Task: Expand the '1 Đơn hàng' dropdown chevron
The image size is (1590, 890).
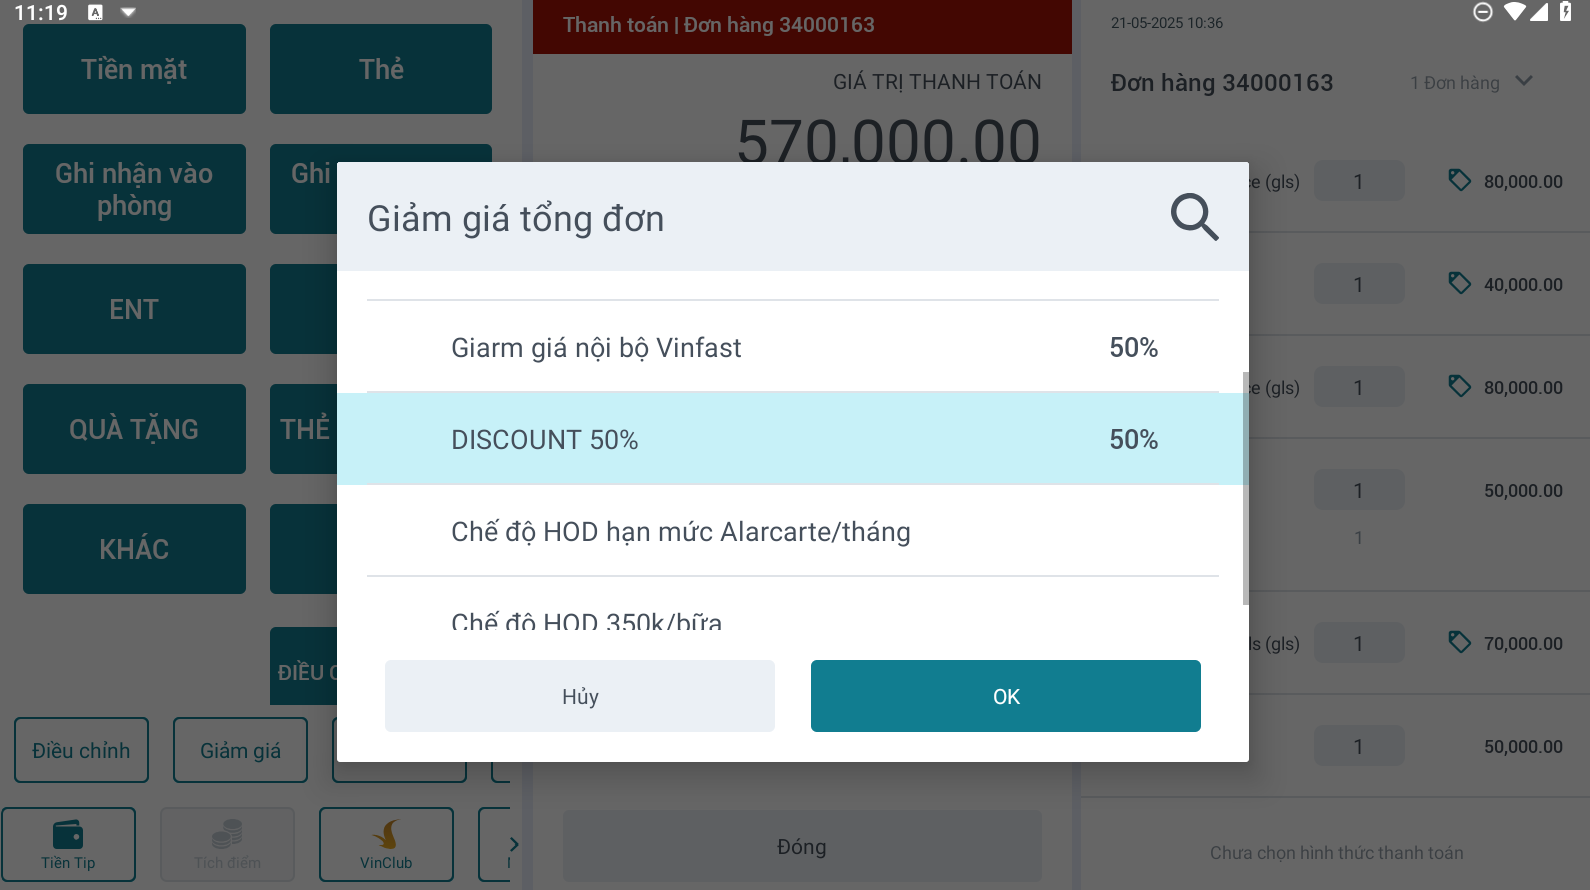Action: pos(1524,81)
